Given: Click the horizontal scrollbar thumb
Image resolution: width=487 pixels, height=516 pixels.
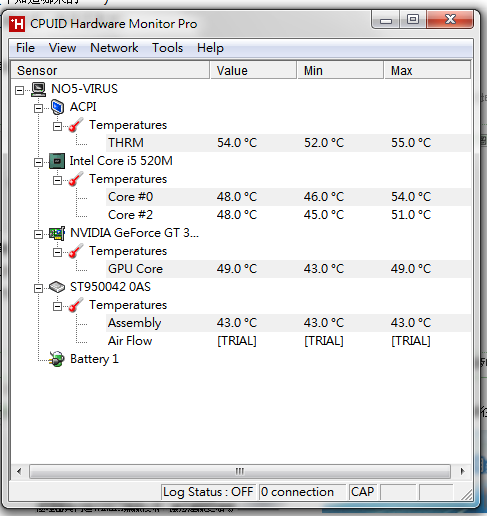Looking at the screenshot, I should 240,471.
